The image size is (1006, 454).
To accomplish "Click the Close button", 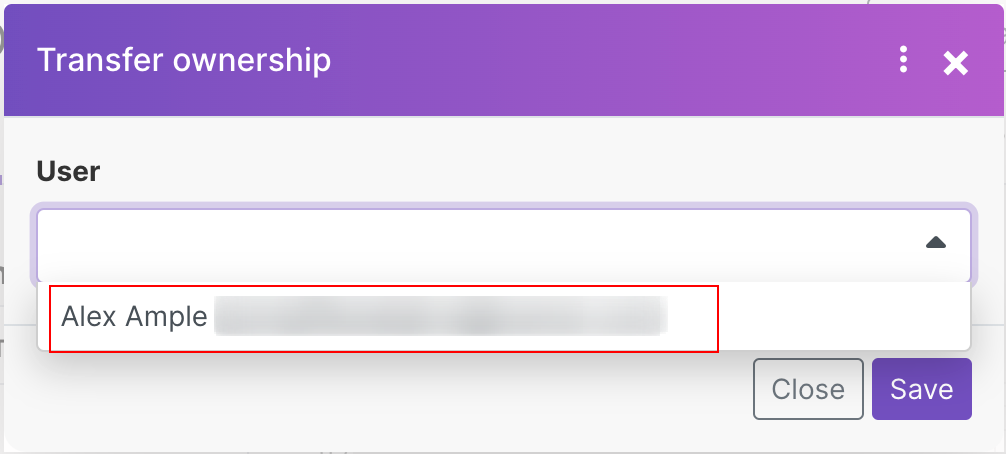I will coord(807,388).
